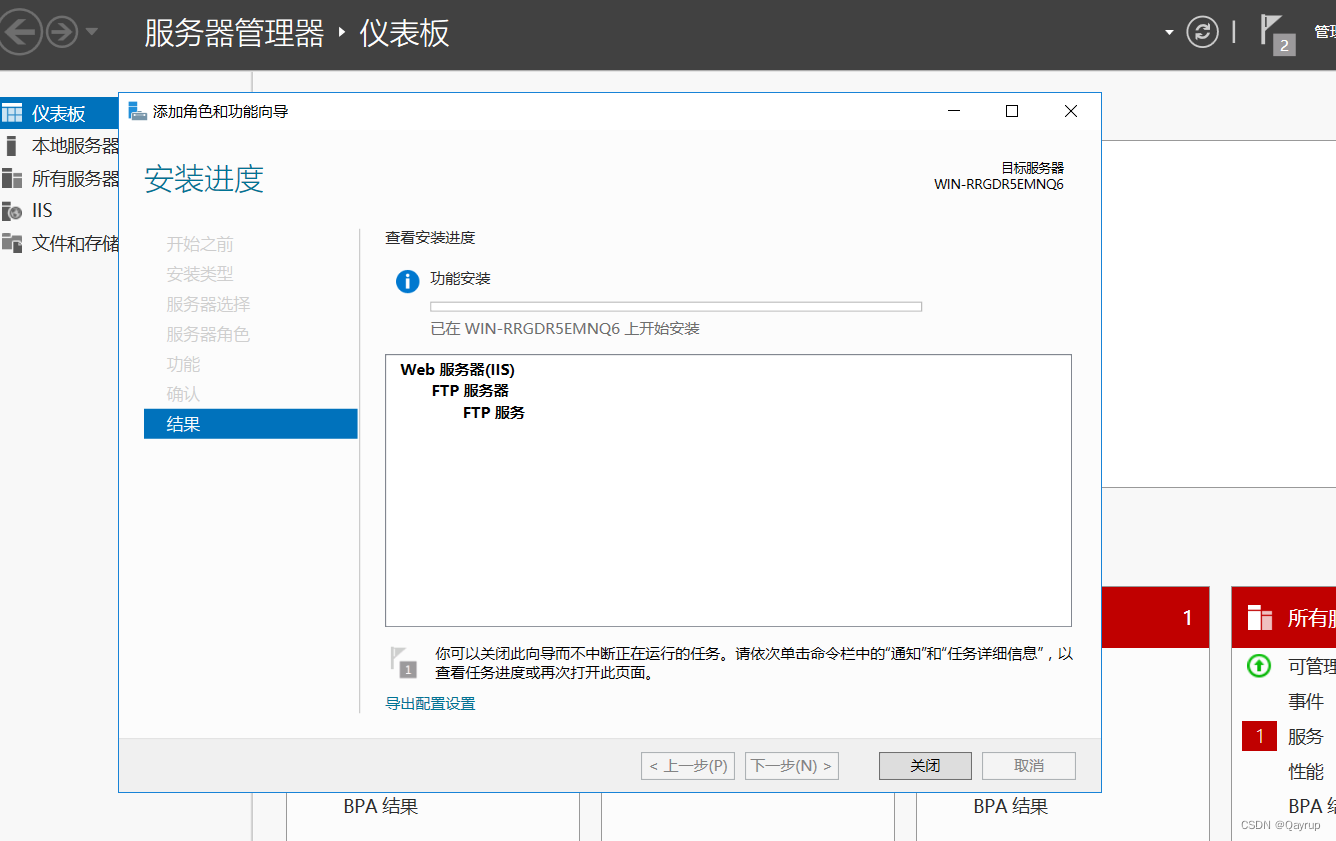Click the feature installation progress bar
This screenshot has height=841, width=1336.
[x=677, y=306]
